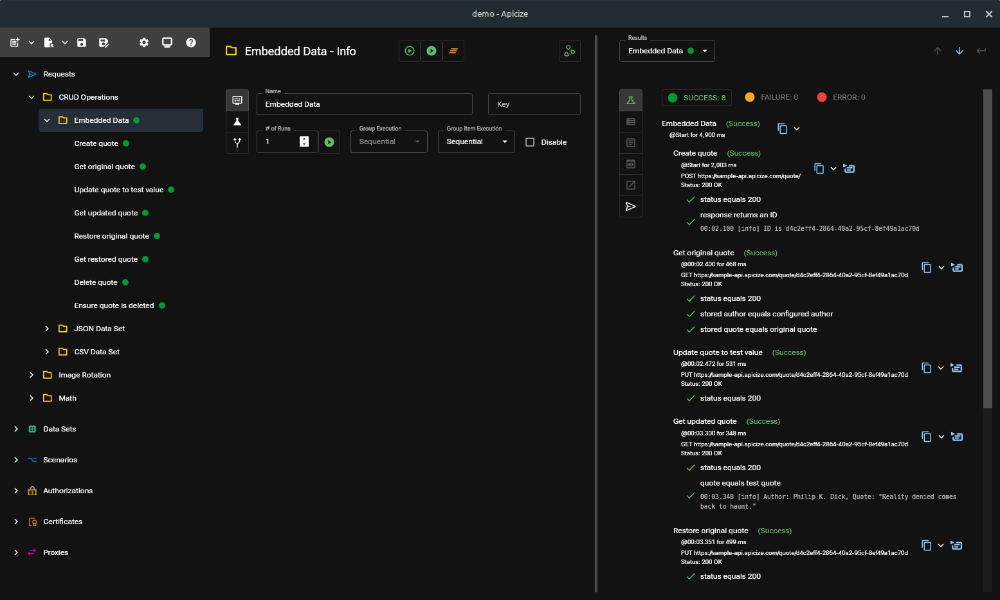Click the Name text field
Image resolution: width=1000 pixels, height=600 pixels.
pyautogui.click(x=364, y=104)
